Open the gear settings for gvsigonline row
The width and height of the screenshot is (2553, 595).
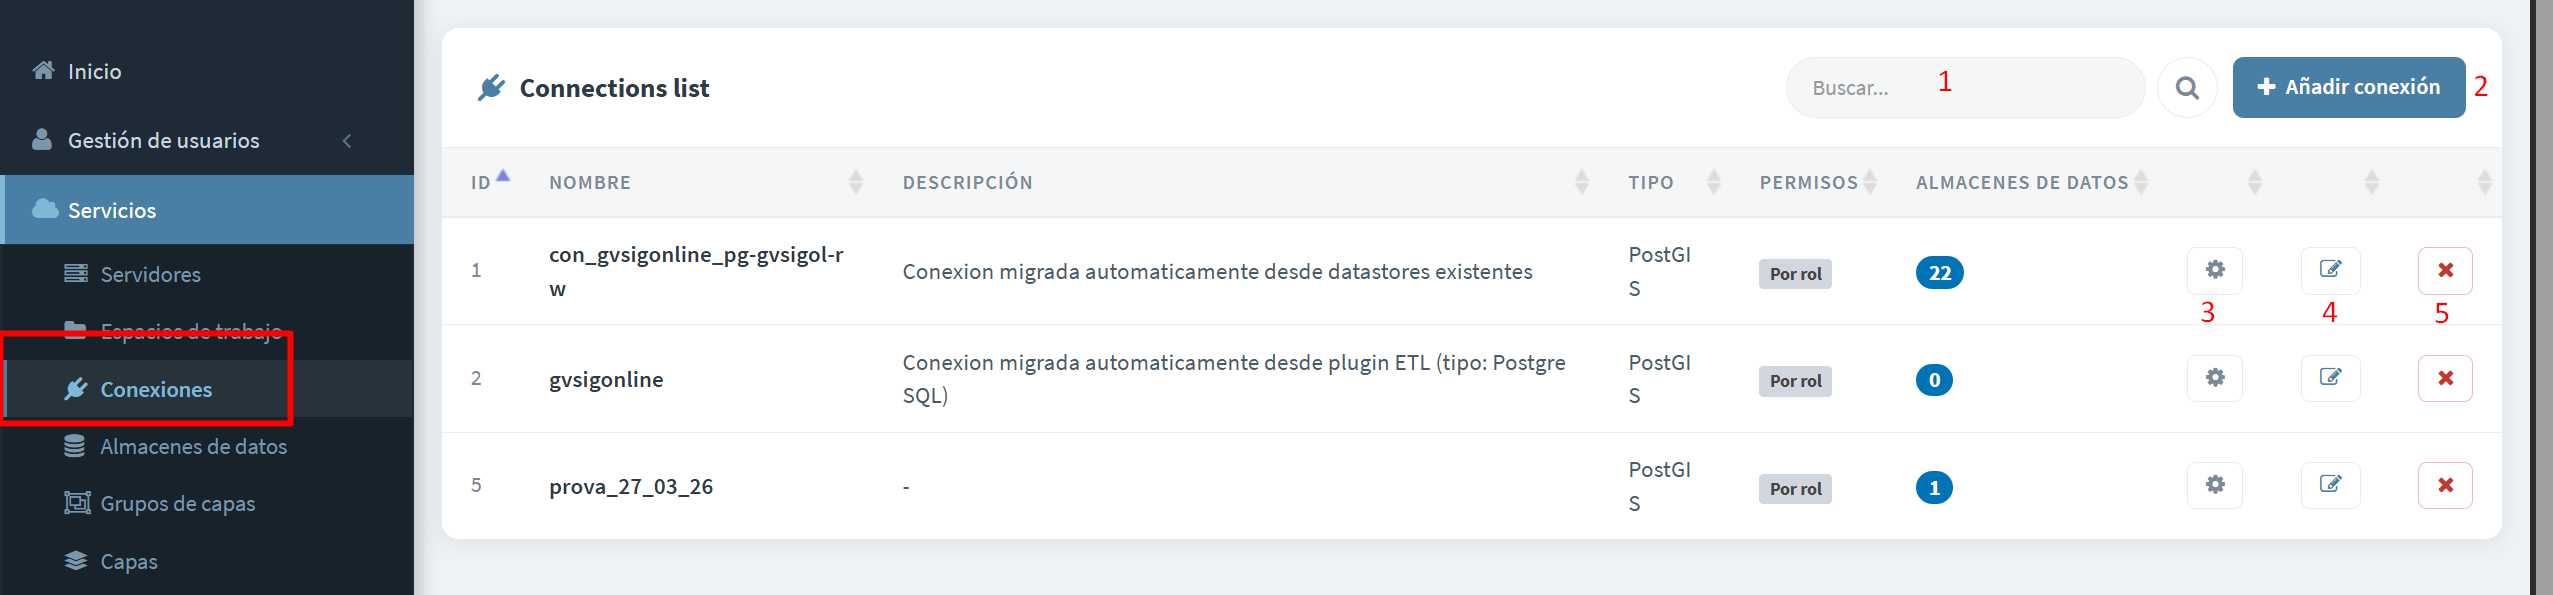point(2215,378)
